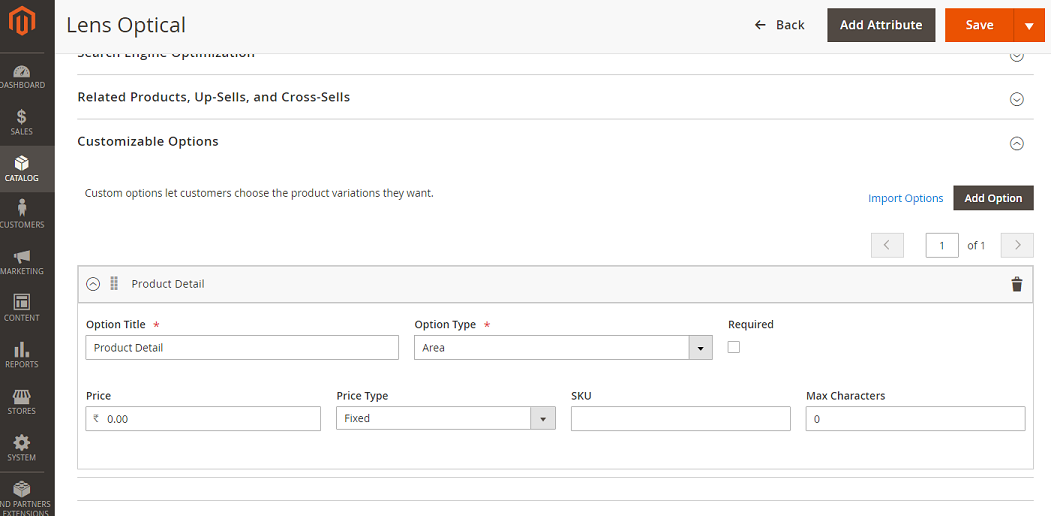This screenshot has height=516, width=1051.
Task: Open the Save button dropdown arrow
Action: pos(1029,26)
